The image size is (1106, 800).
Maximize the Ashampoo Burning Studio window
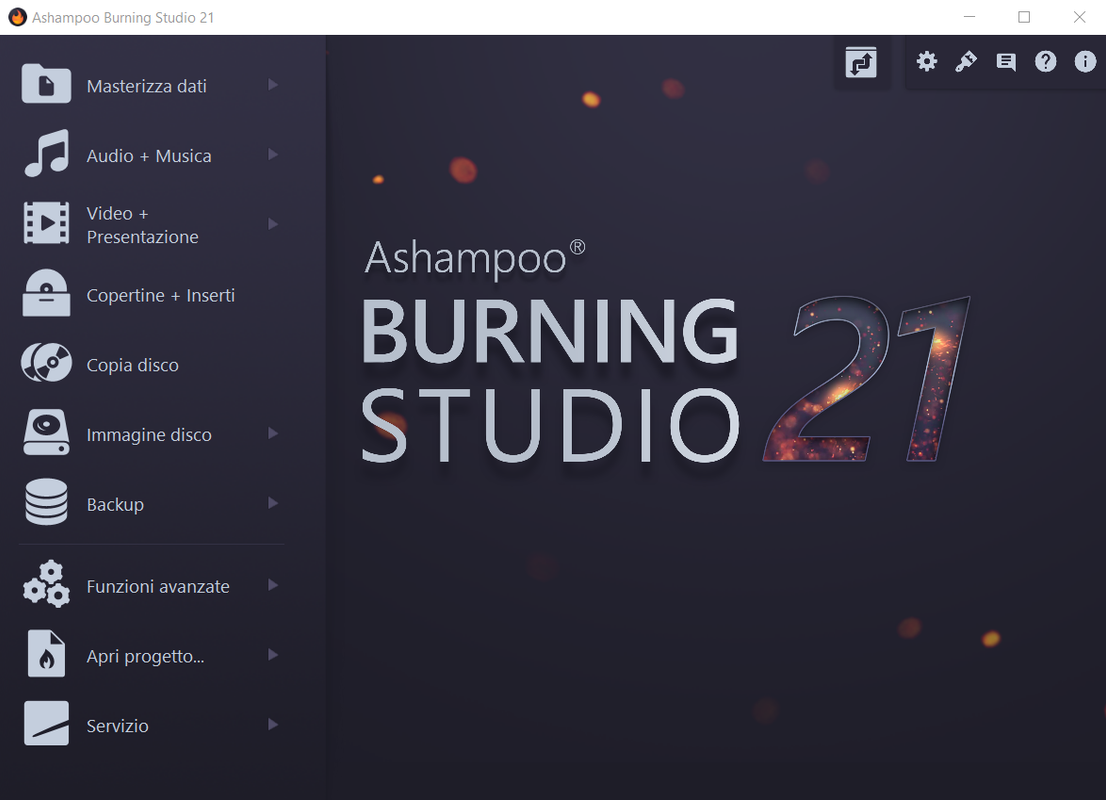pos(1024,17)
